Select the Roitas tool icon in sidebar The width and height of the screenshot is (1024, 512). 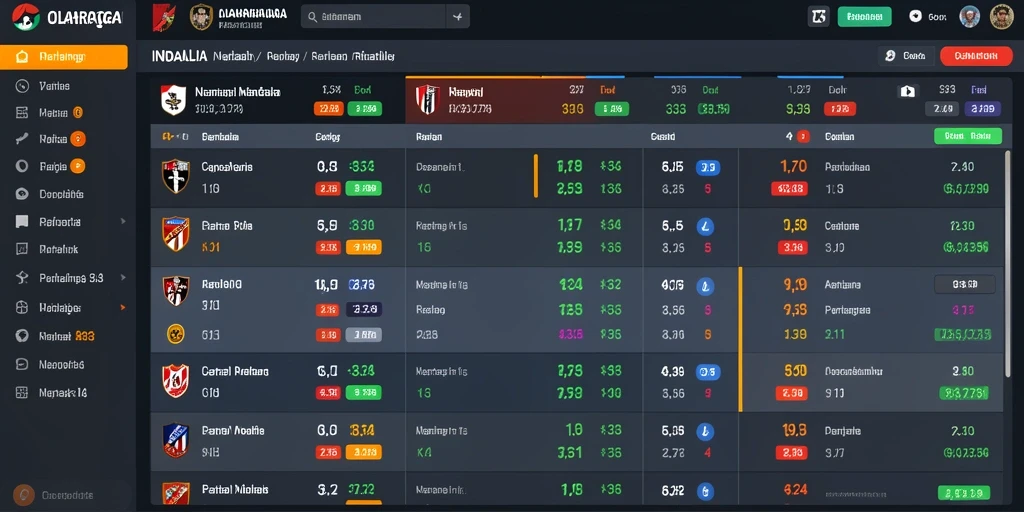point(22,138)
